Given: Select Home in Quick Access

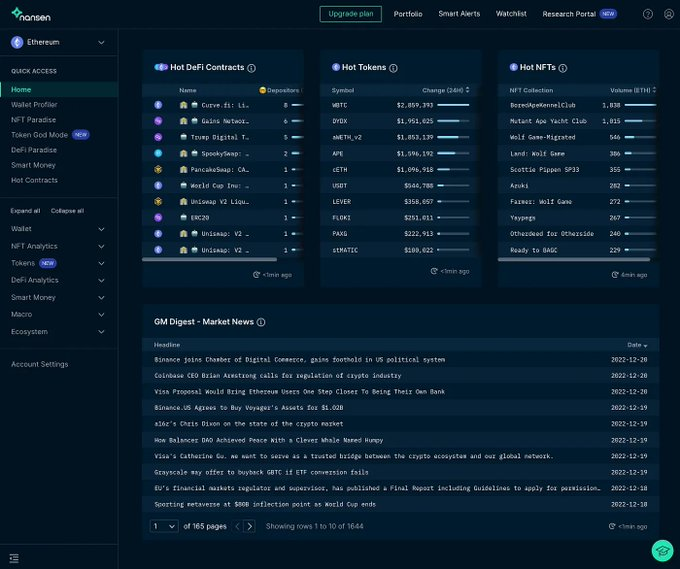Looking at the screenshot, I should 59,89.
